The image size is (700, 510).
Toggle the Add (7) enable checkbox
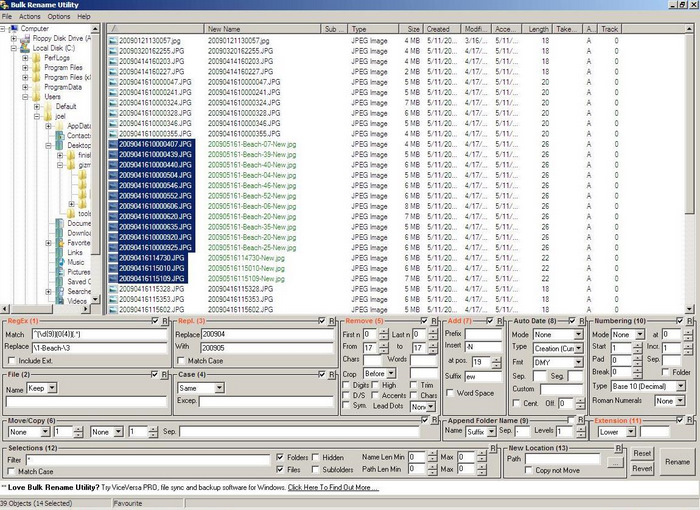tap(490, 321)
